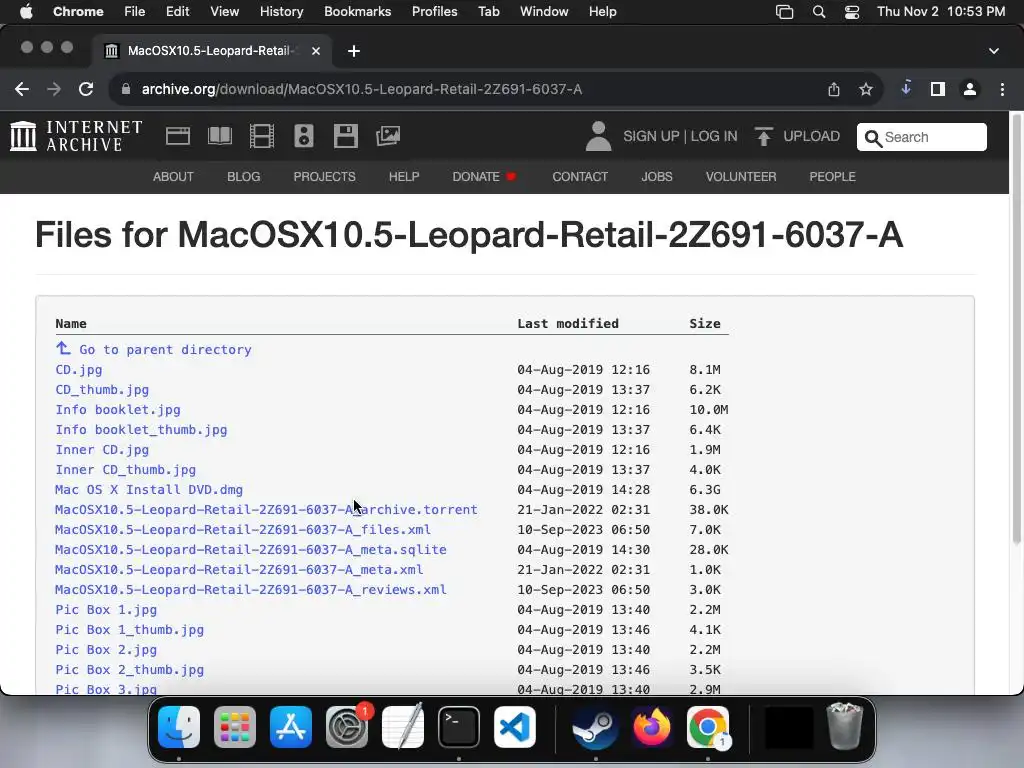
Task: Open the ABOUT link
Action: (173, 177)
